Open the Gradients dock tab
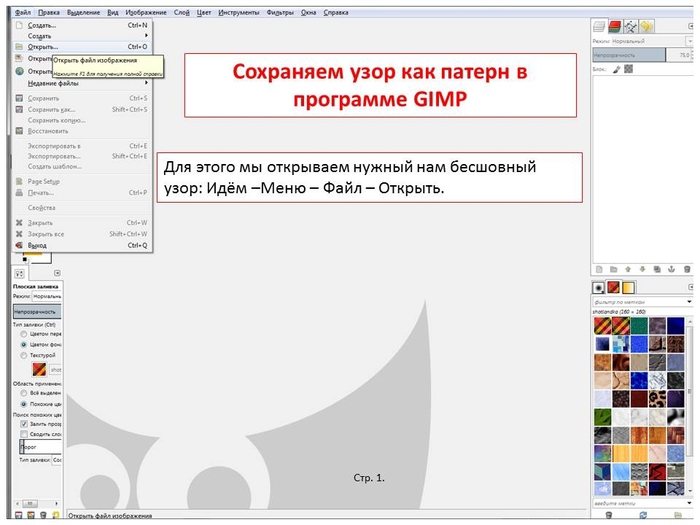The width and height of the screenshot is (700, 525). tap(628, 288)
